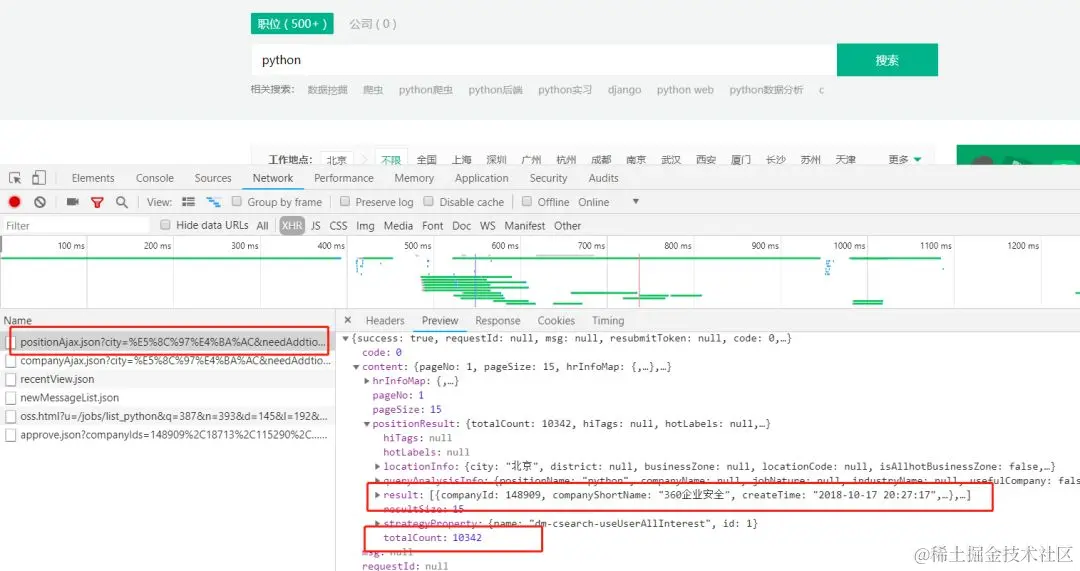Click the Name column header
The height and width of the screenshot is (571, 1080).
[x=18, y=320]
